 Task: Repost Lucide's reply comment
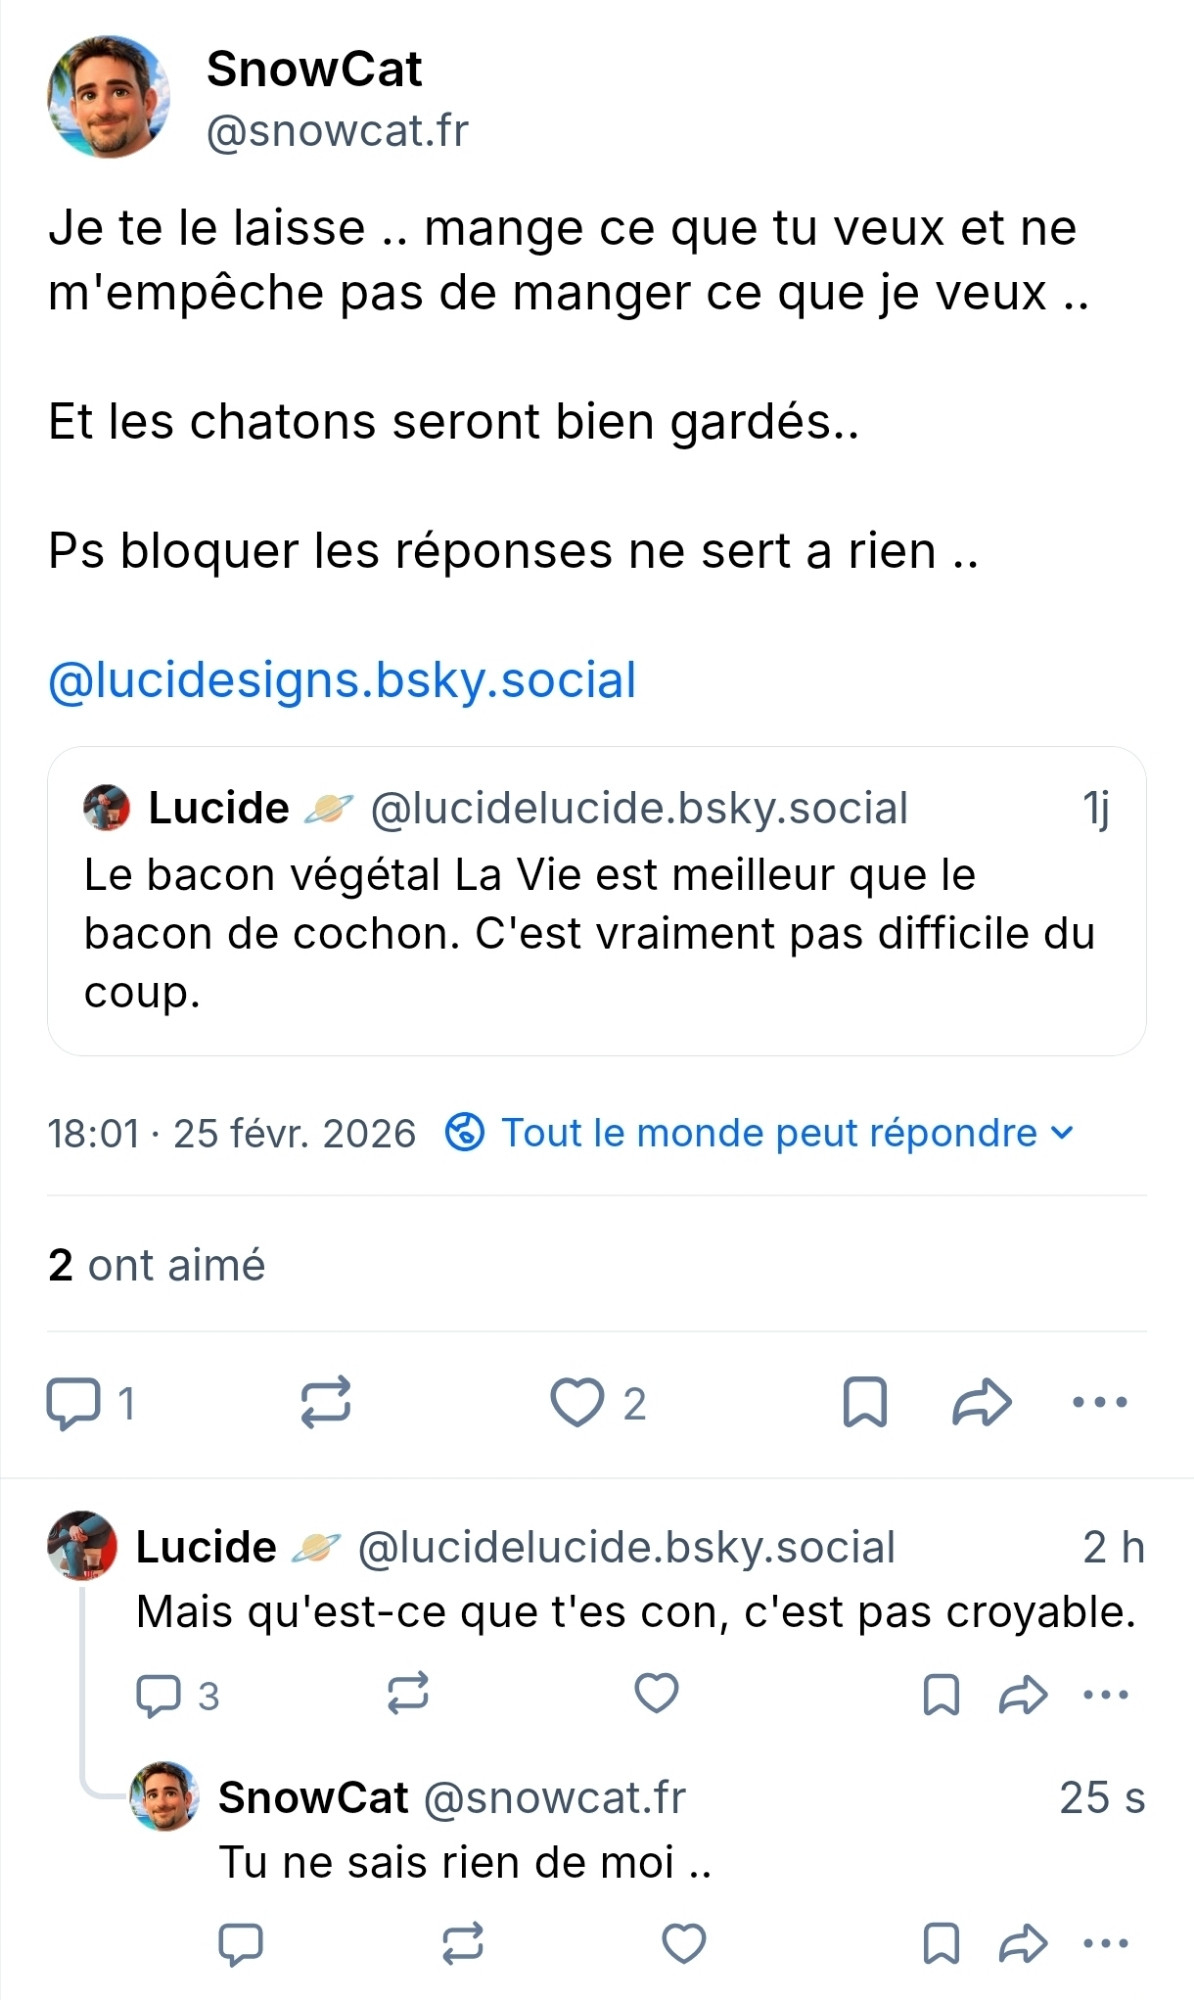pos(408,1694)
